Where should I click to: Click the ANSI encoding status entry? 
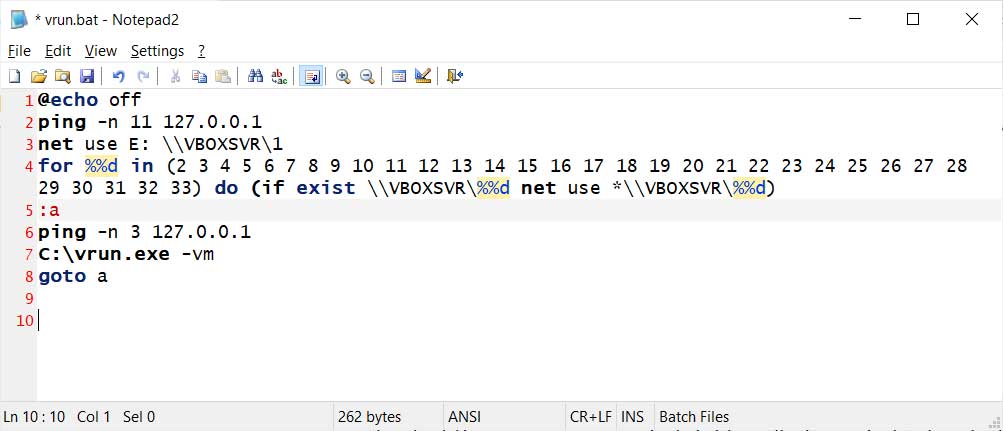pos(464,417)
